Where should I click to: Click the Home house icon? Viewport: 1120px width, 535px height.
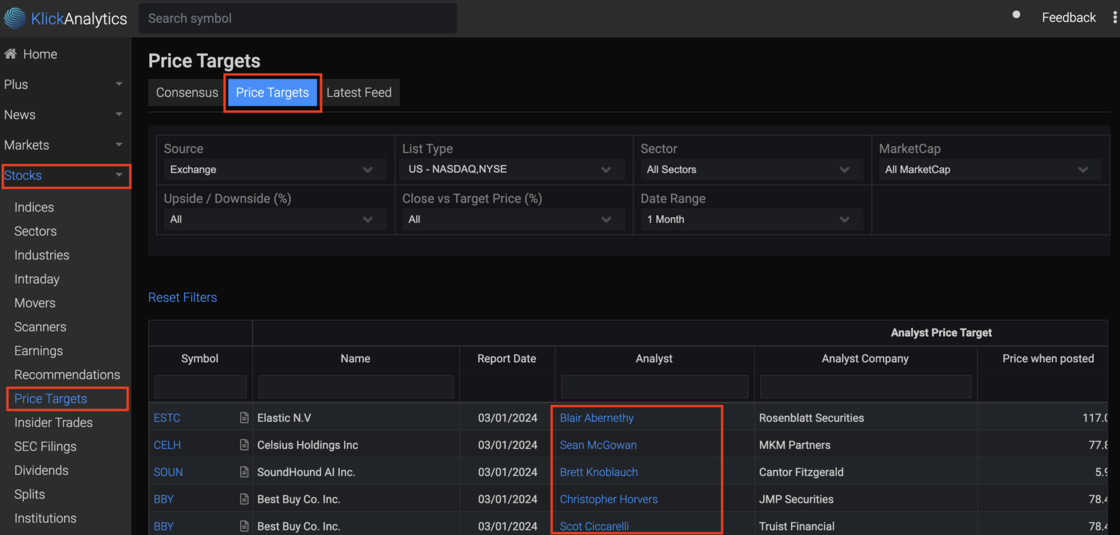coord(10,54)
